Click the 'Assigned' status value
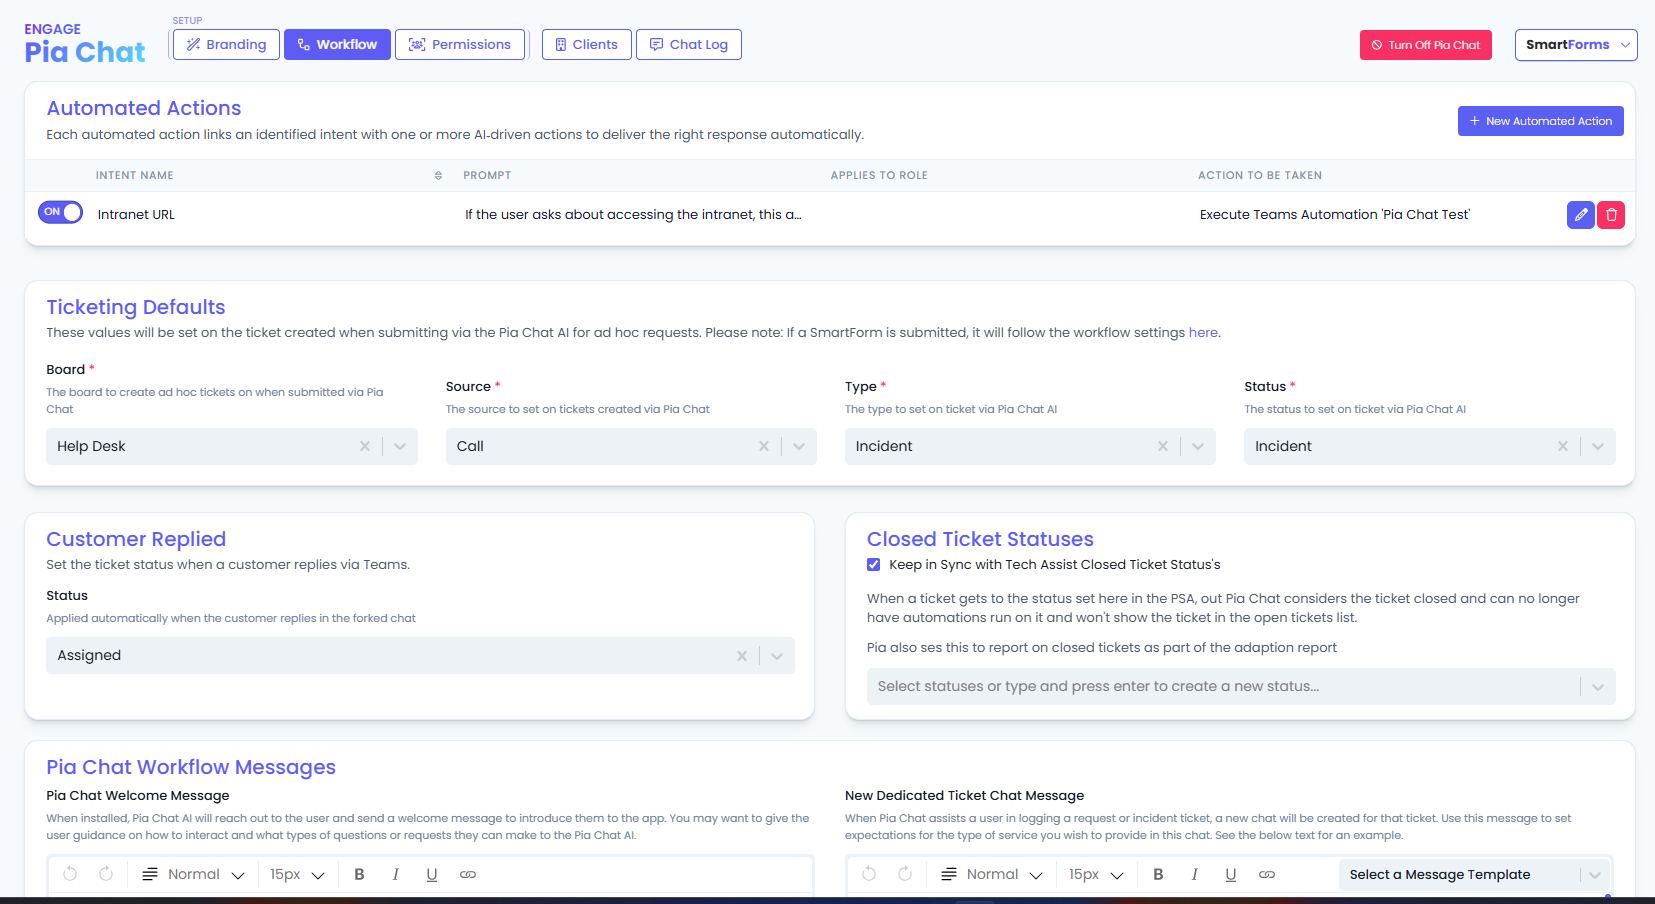 pyautogui.click(x=89, y=656)
